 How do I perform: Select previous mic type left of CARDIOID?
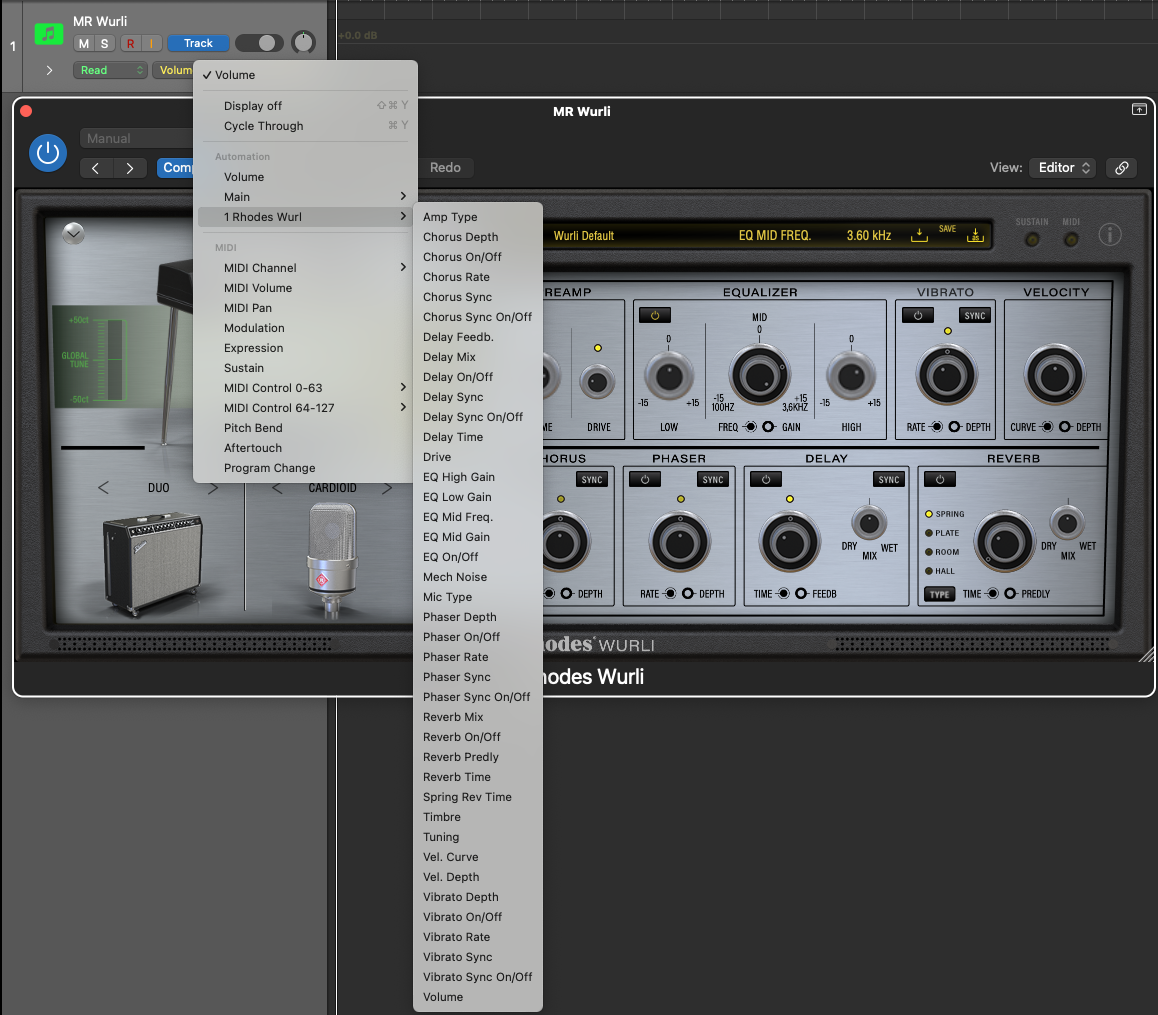pos(277,488)
